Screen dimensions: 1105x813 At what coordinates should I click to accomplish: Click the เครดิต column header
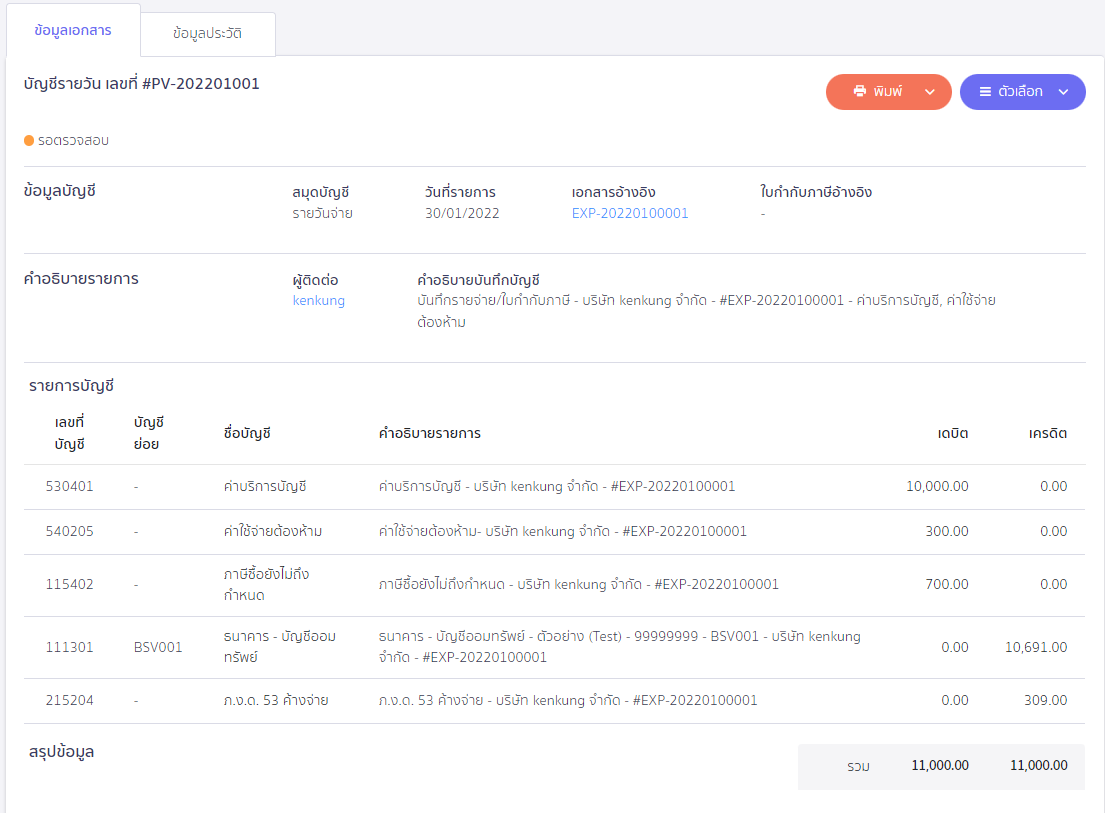[1048, 433]
